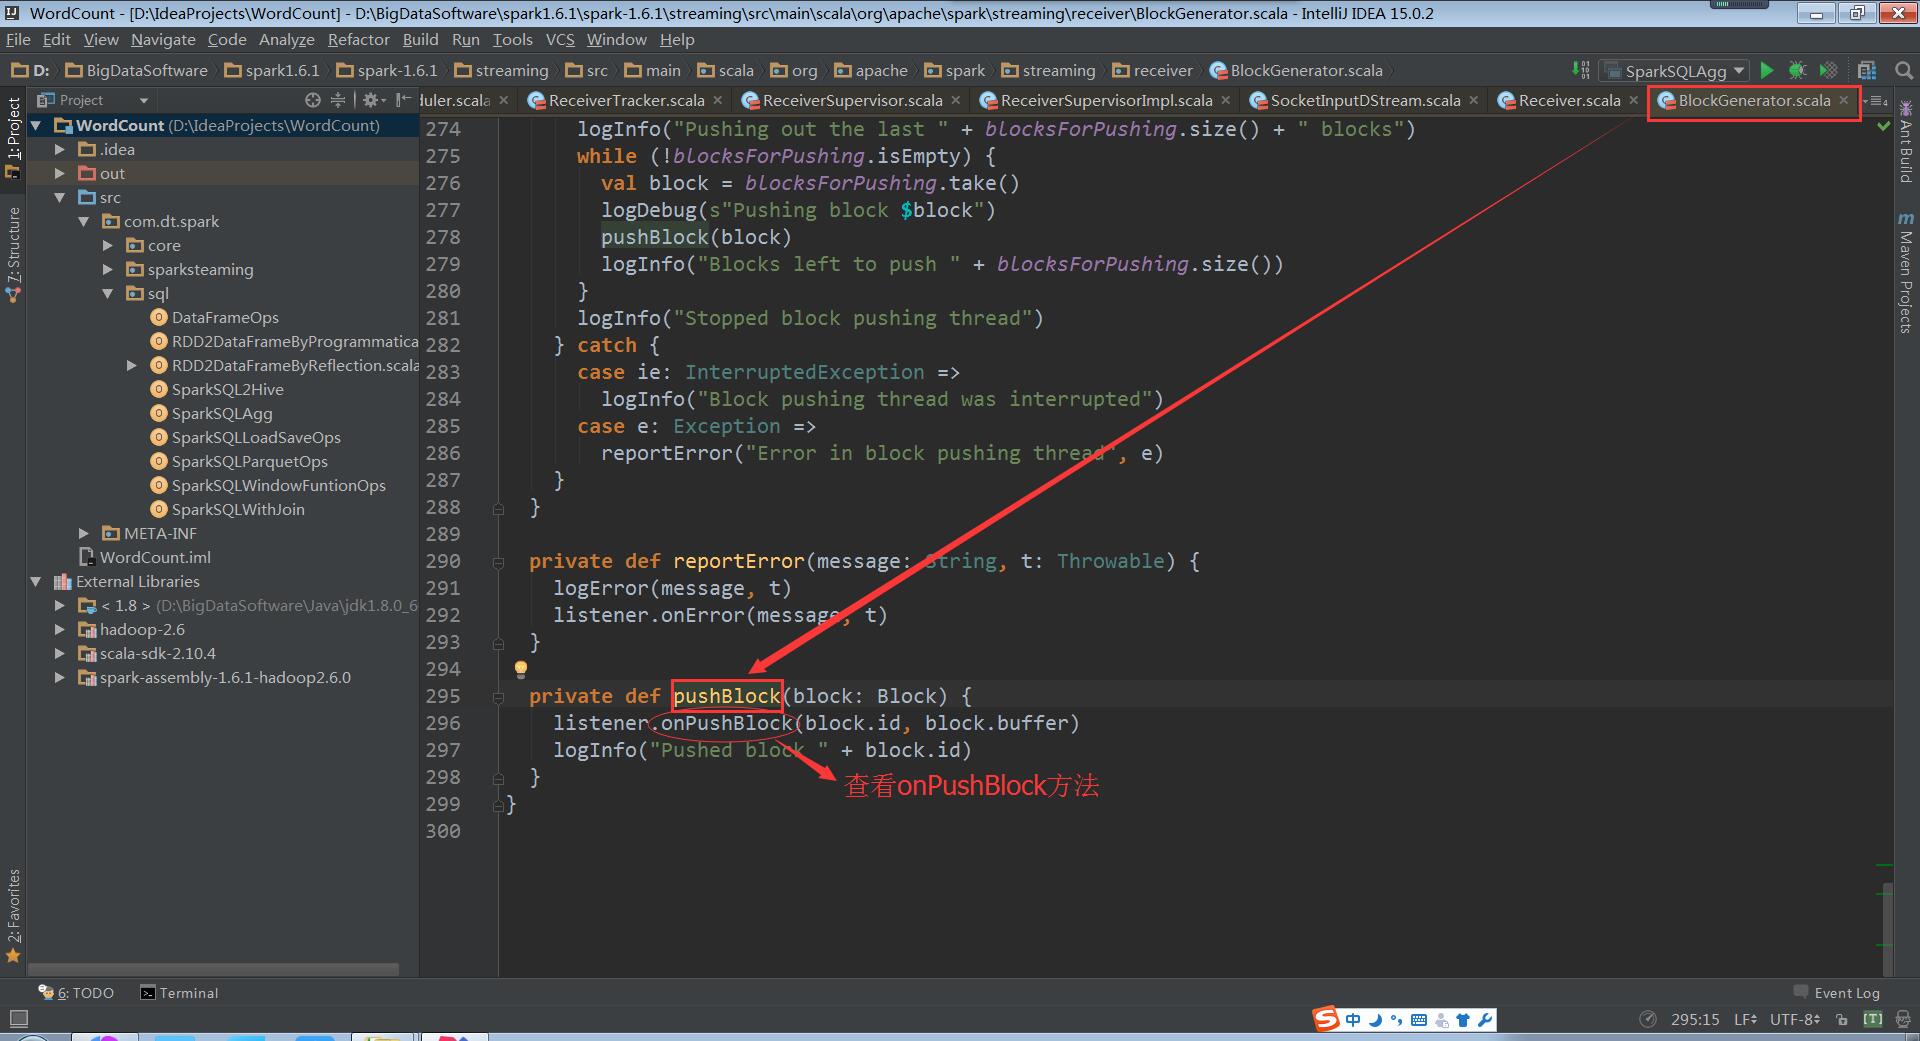Collapse the src folder
The image size is (1920, 1041).
tap(59, 197)
